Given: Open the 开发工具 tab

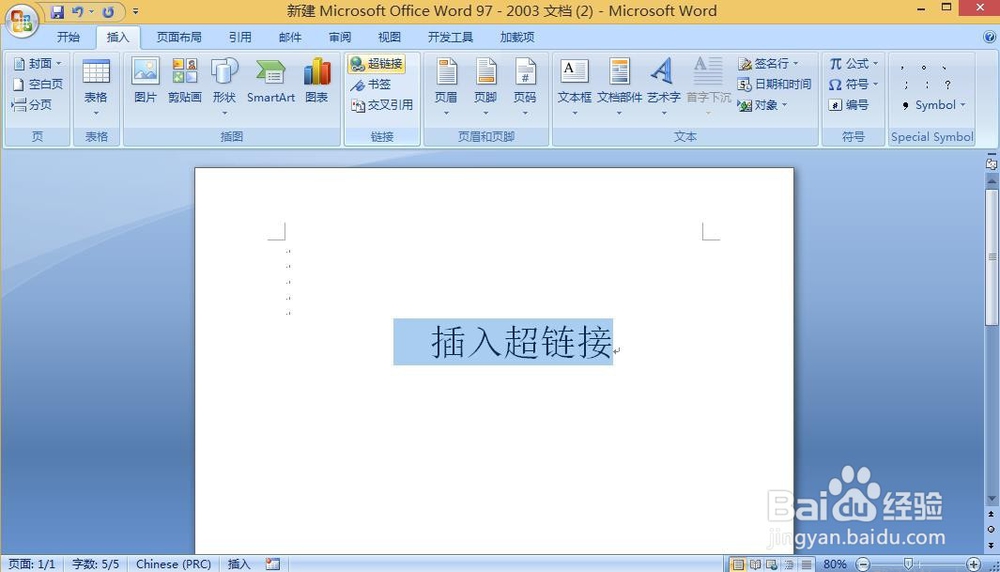Looking at the screenshot, I should click(450, 37).
